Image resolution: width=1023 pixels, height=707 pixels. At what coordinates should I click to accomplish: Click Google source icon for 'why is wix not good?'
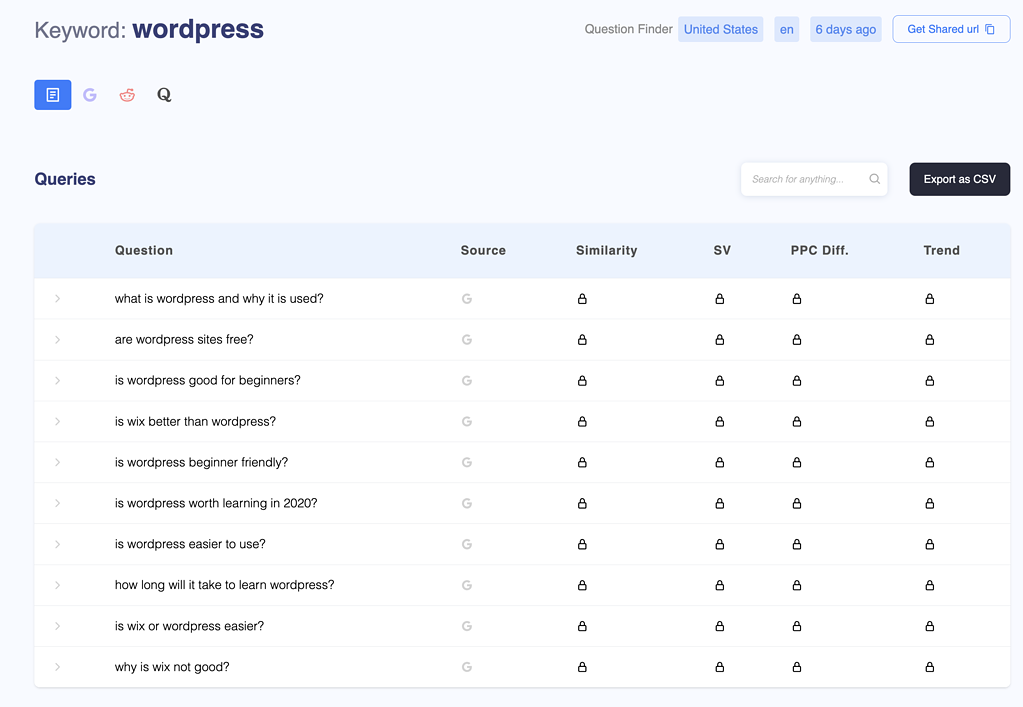click(x=467, y=667)
